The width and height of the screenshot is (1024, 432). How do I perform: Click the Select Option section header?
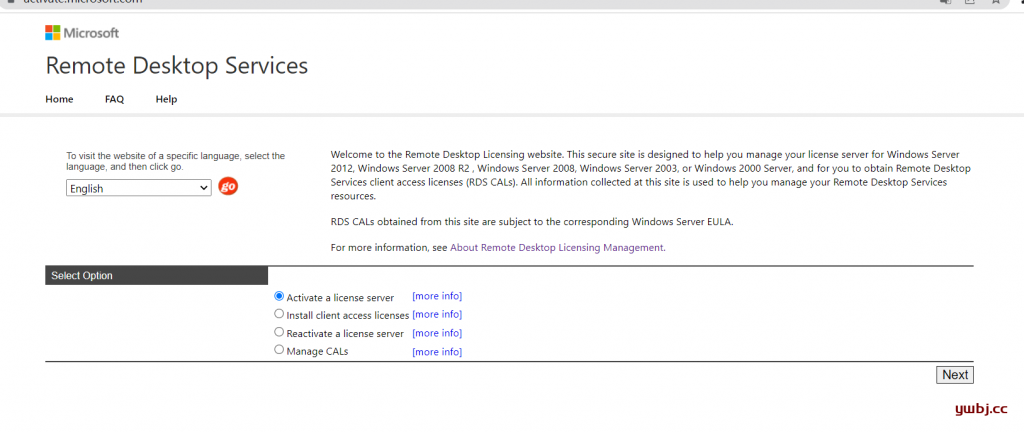click(157, 275)
